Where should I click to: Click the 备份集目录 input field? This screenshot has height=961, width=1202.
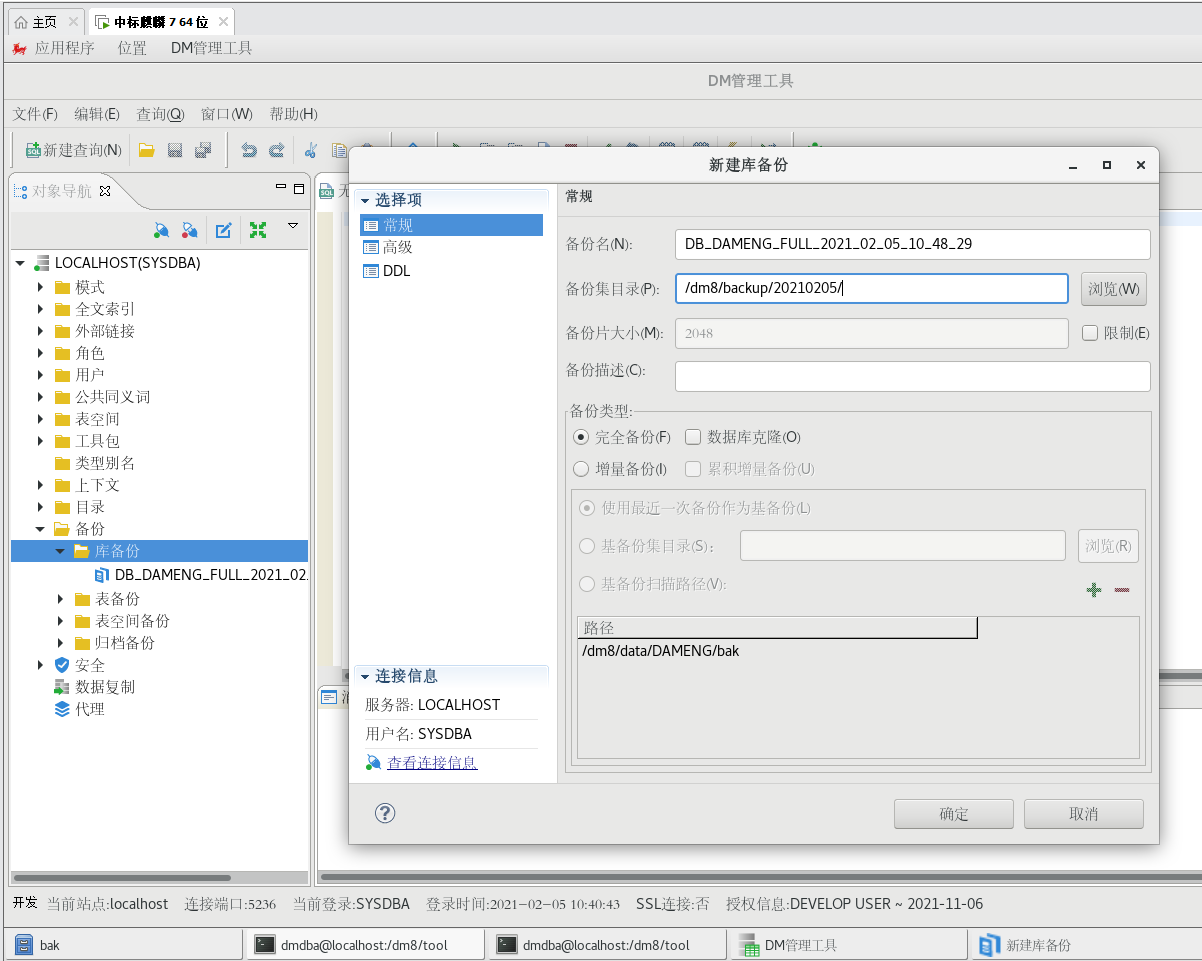872,288
